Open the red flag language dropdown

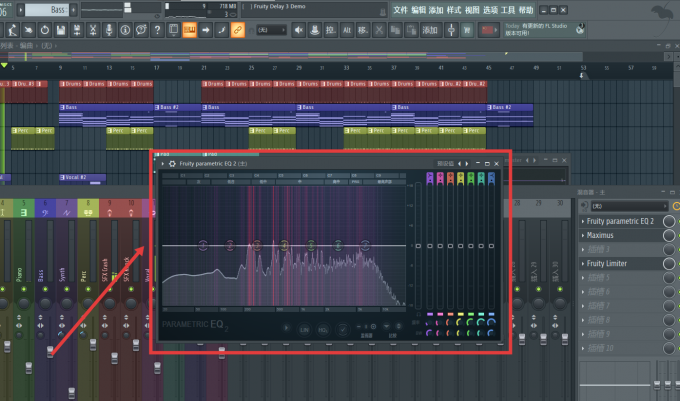coord(488,30)
